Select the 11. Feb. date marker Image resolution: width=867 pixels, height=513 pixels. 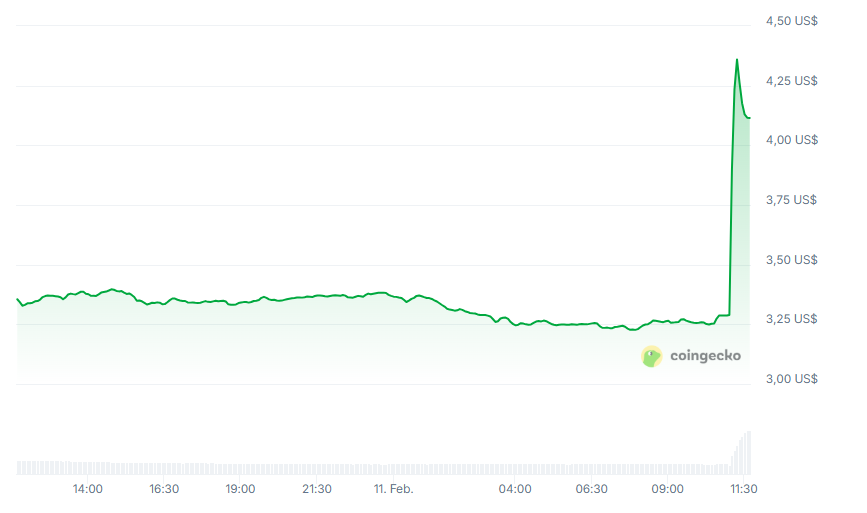pyautogui.click(x=394, y=489)
